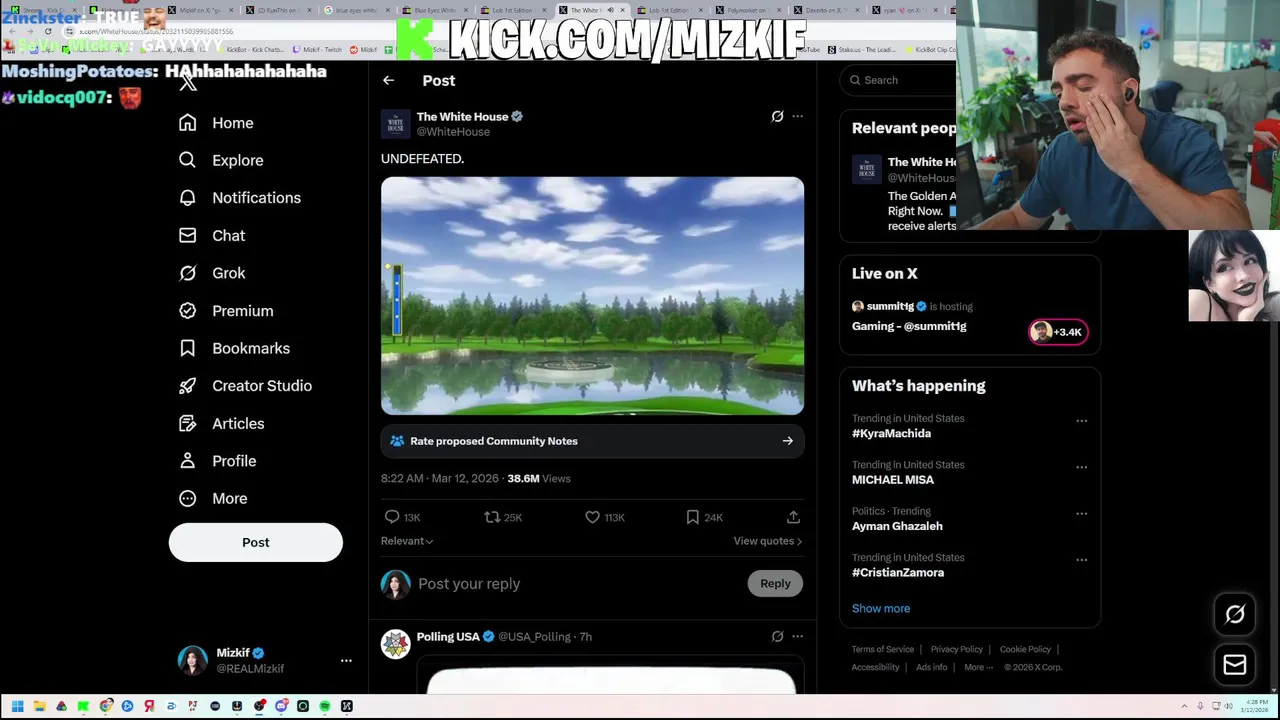1280x720 pixels.
Task: Click the Profile person icon
Action: 187,461
